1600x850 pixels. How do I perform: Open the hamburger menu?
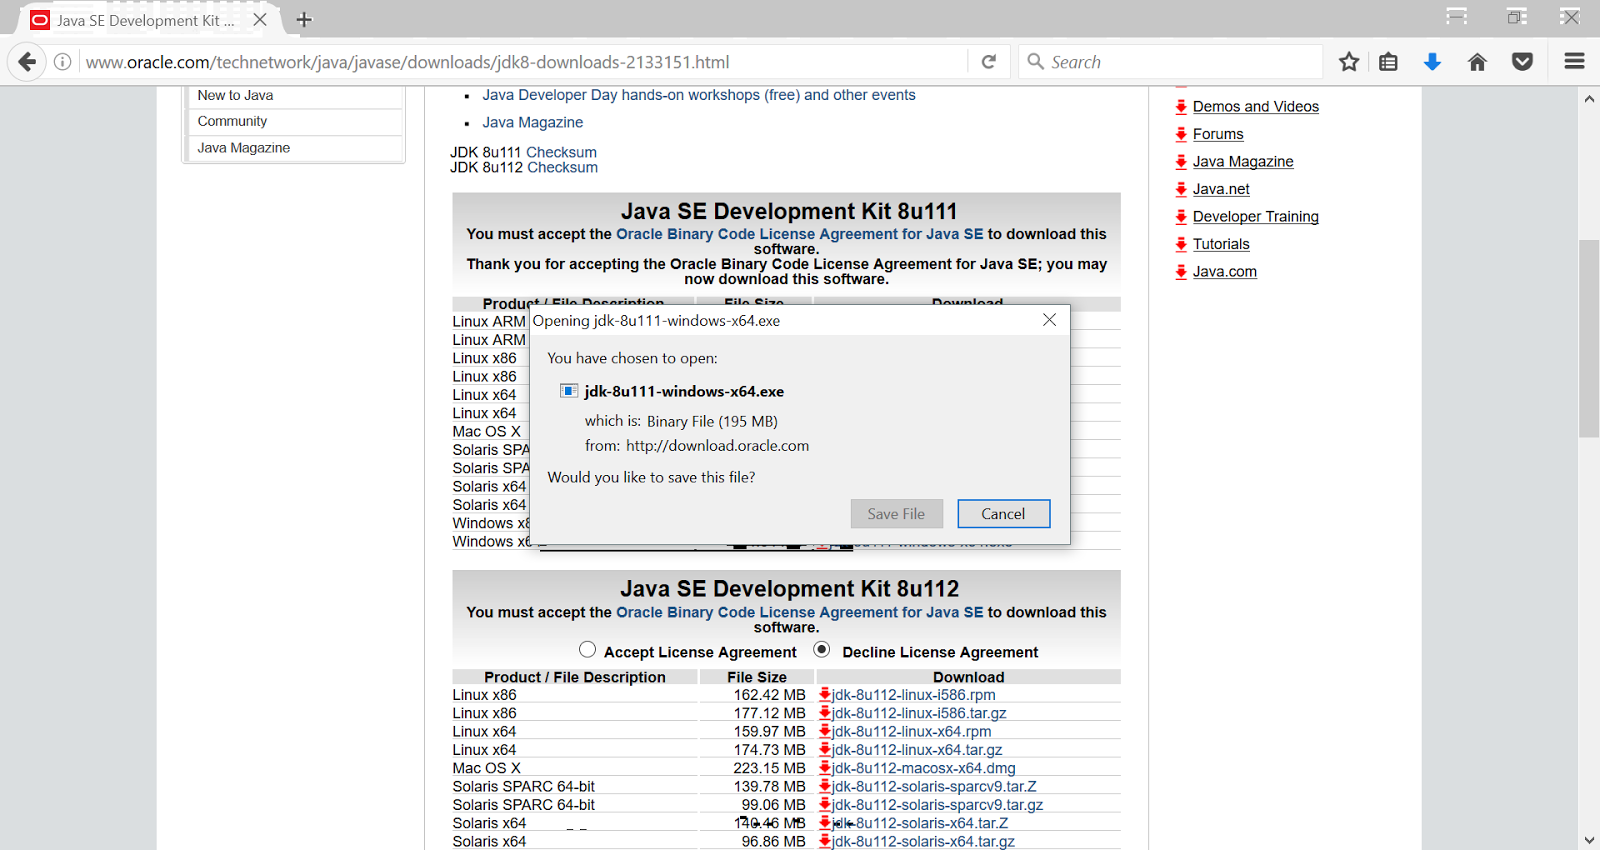click(1574, 62)
